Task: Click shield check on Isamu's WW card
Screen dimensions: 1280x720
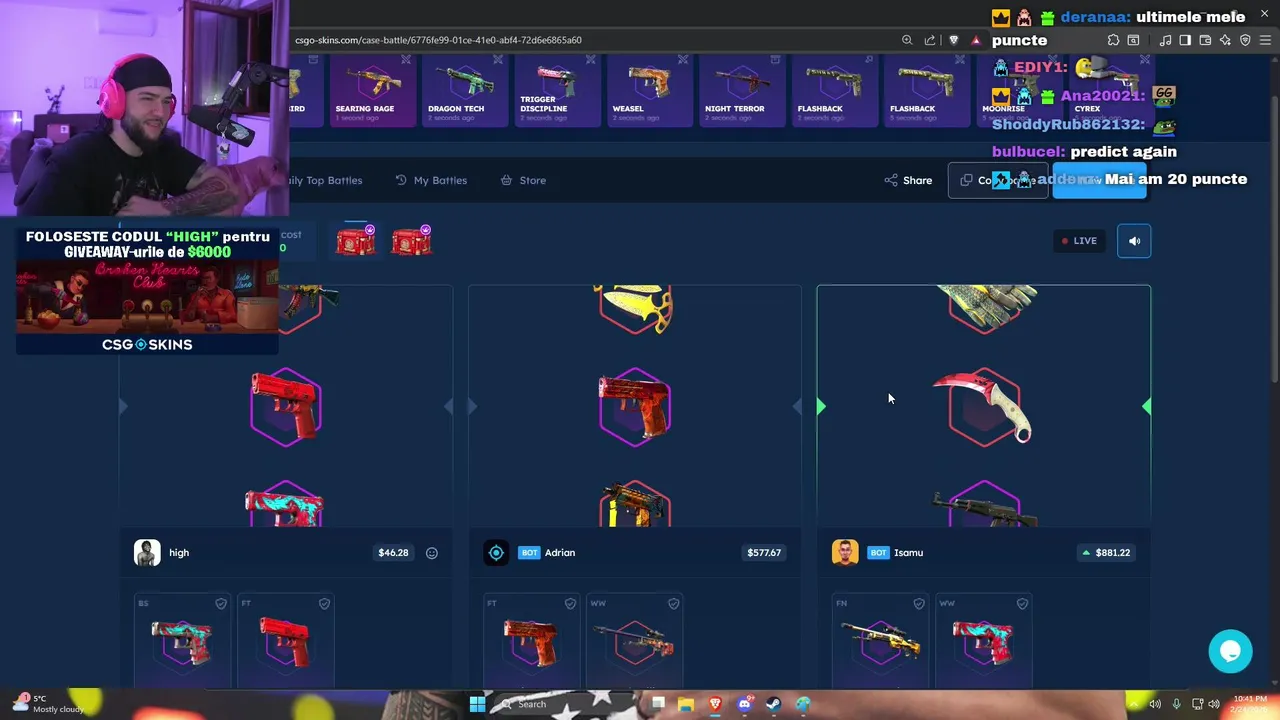Action: (1022, 604)
